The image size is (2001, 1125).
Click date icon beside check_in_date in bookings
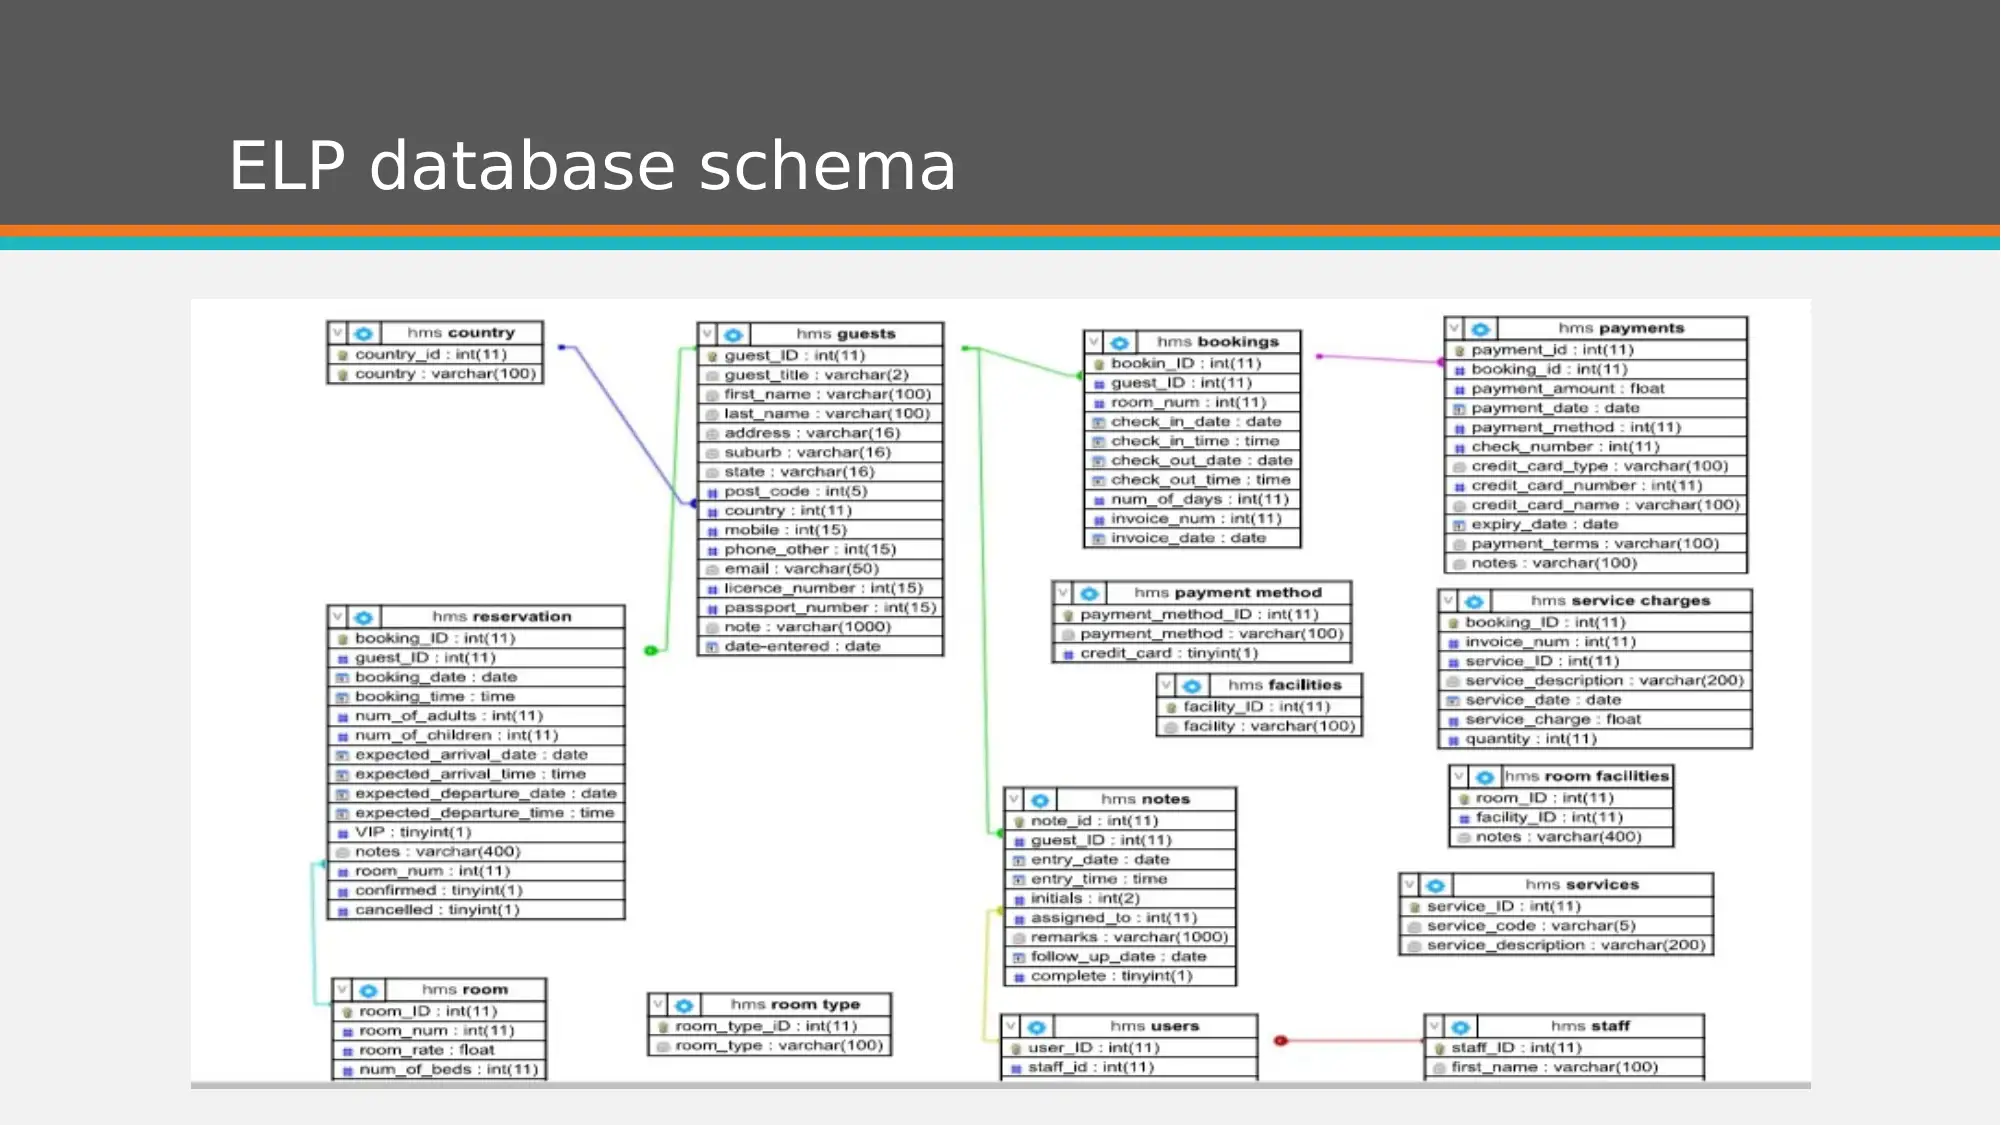tap(1098, 423)
